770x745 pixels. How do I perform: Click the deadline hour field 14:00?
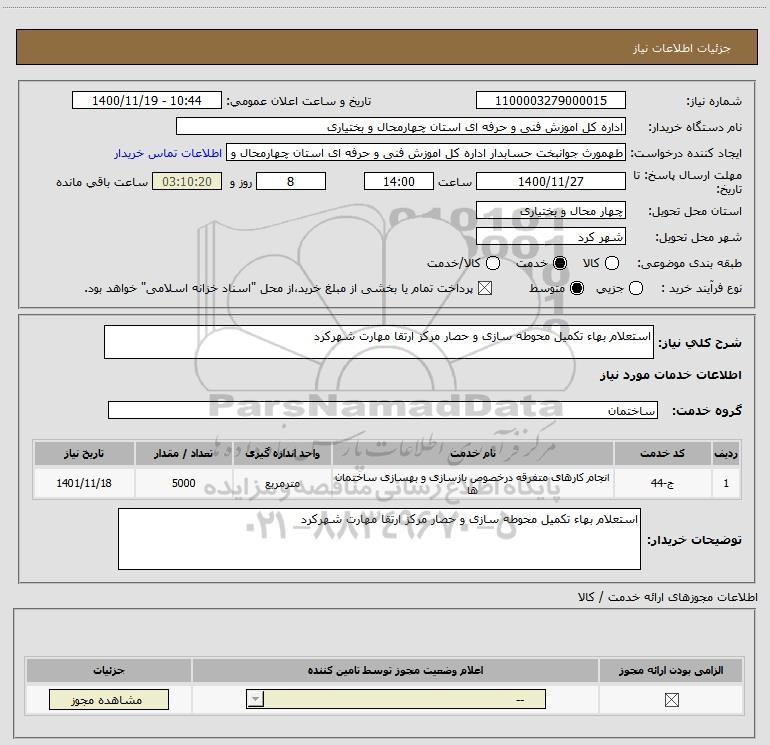[x=399, y=181]
